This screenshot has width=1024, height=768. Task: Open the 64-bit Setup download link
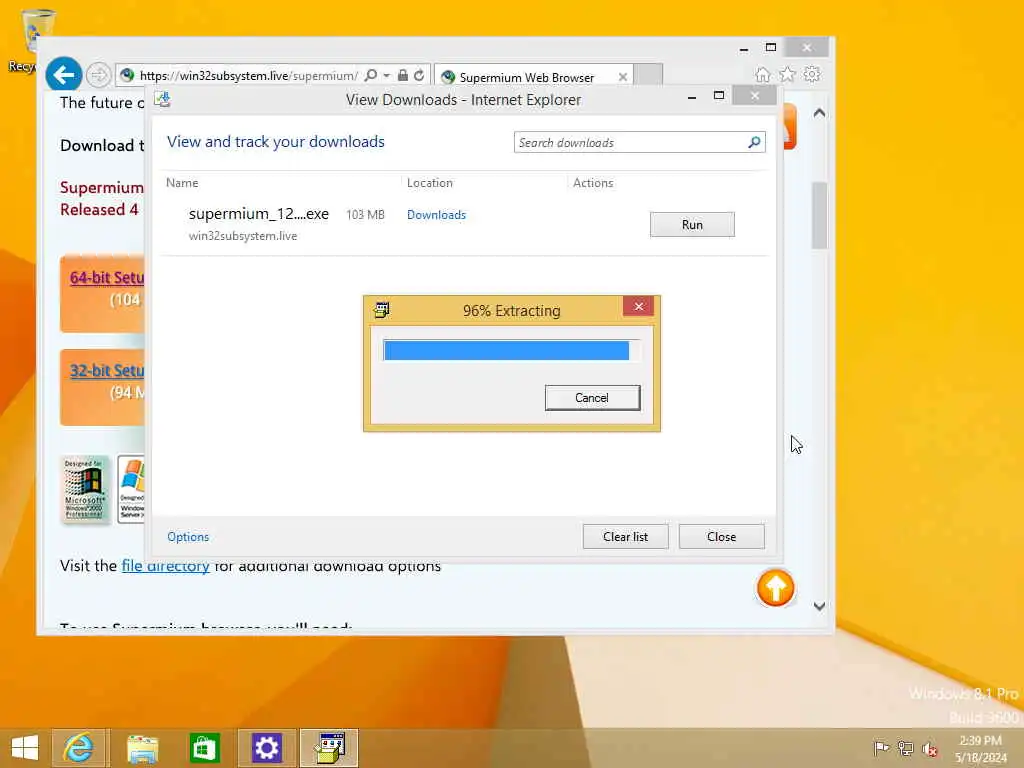(x=107, y=278)
